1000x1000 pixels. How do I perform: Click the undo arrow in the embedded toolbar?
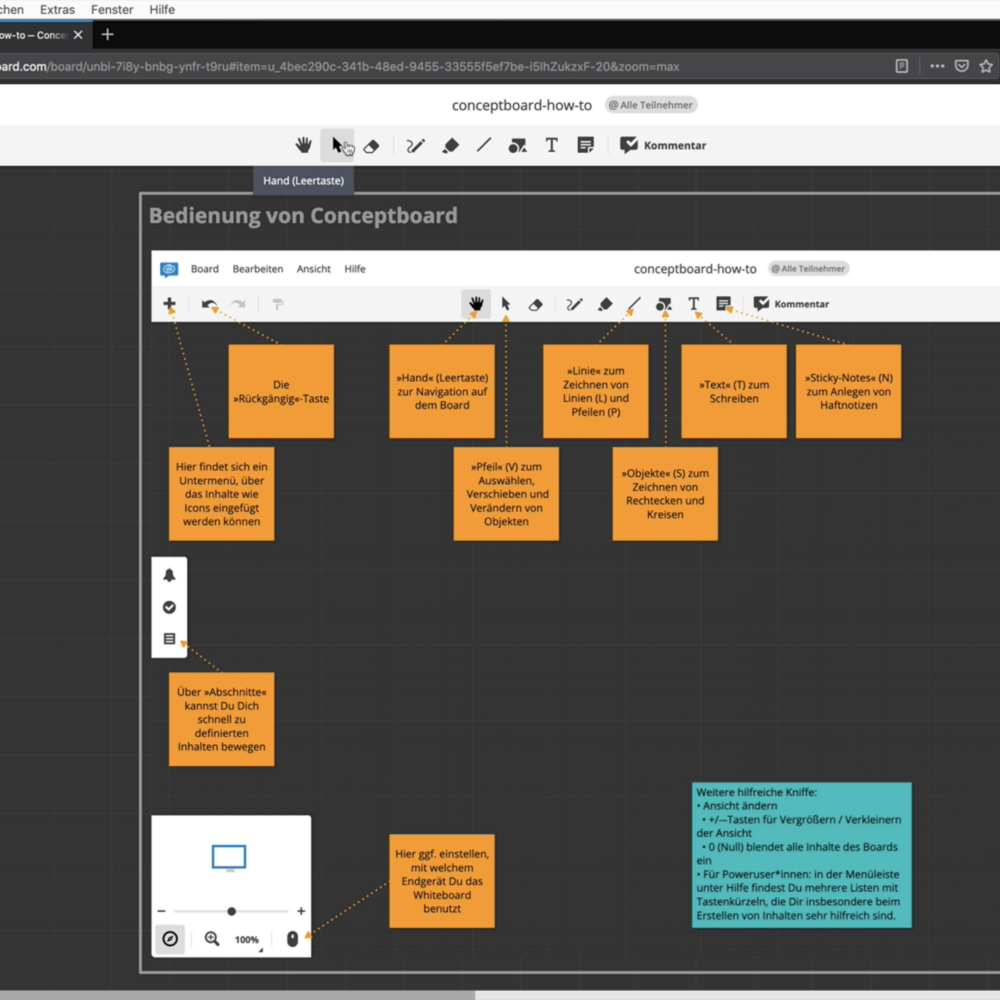click(209, 305)
